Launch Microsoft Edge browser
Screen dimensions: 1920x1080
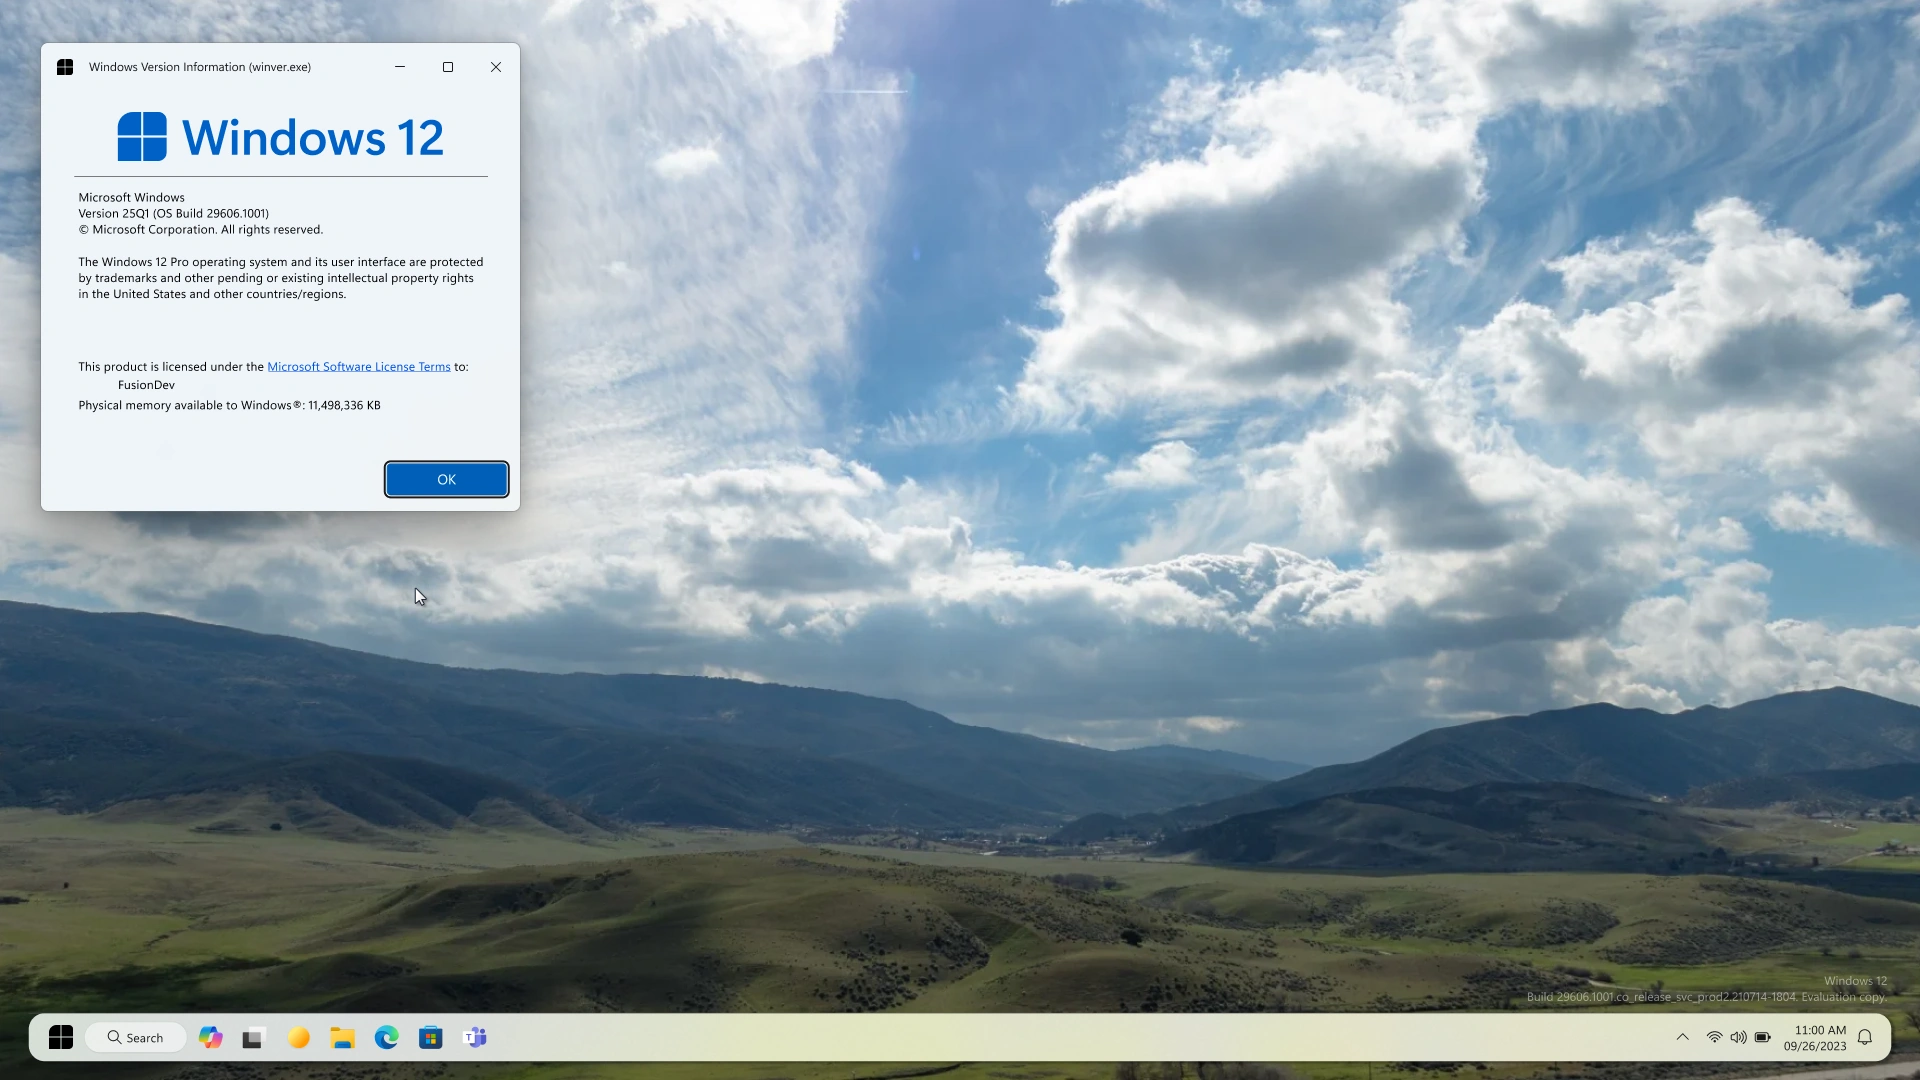pos(387,1038)
